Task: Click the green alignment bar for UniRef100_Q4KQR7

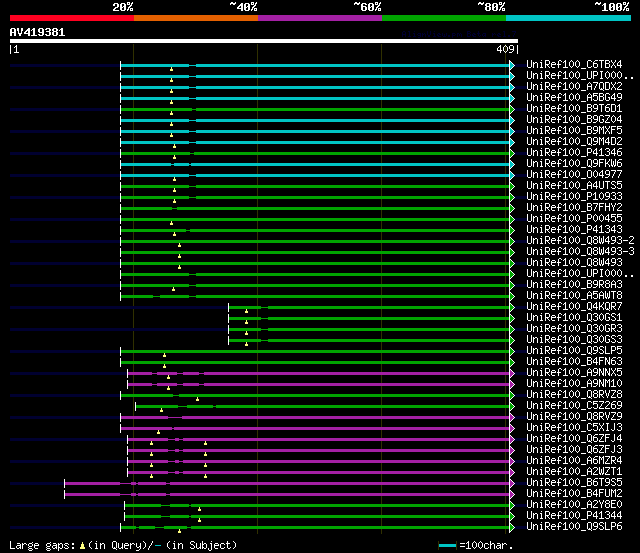Action: (369, 307)
